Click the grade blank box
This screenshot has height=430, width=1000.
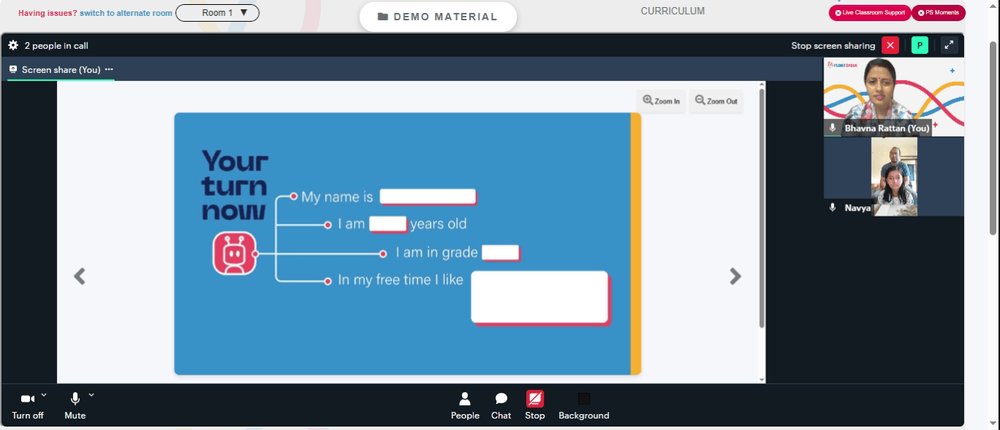coord(501,253)
